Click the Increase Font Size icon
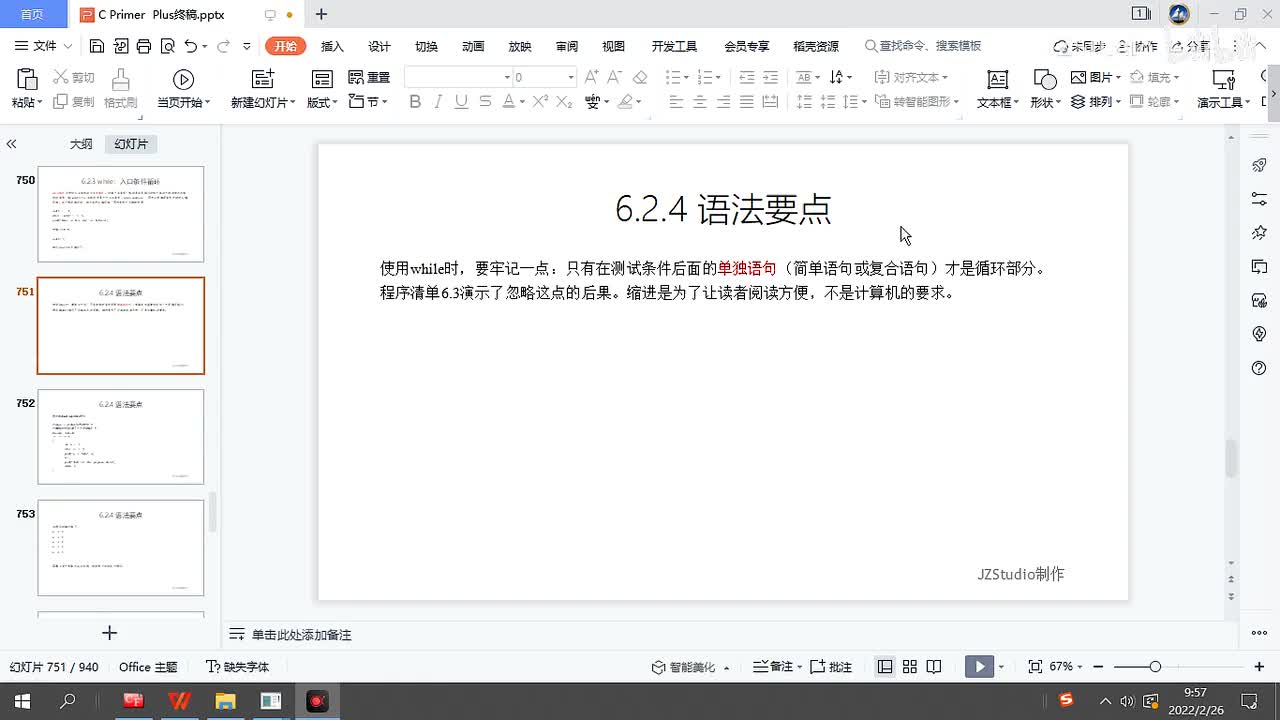The width and height of the screenshot is (1280, 720). (592, 77)
